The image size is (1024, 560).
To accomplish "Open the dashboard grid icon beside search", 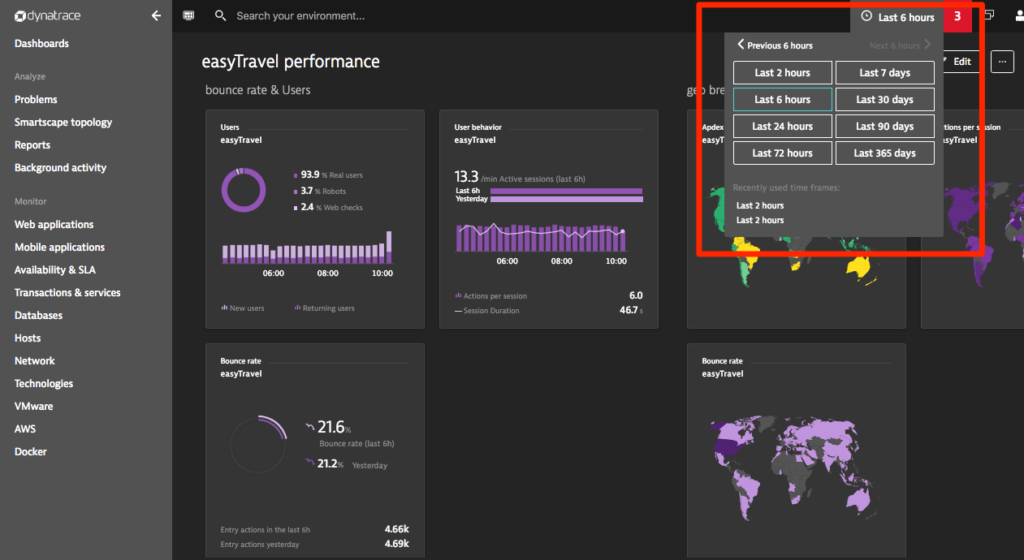I will coord(189,16).
